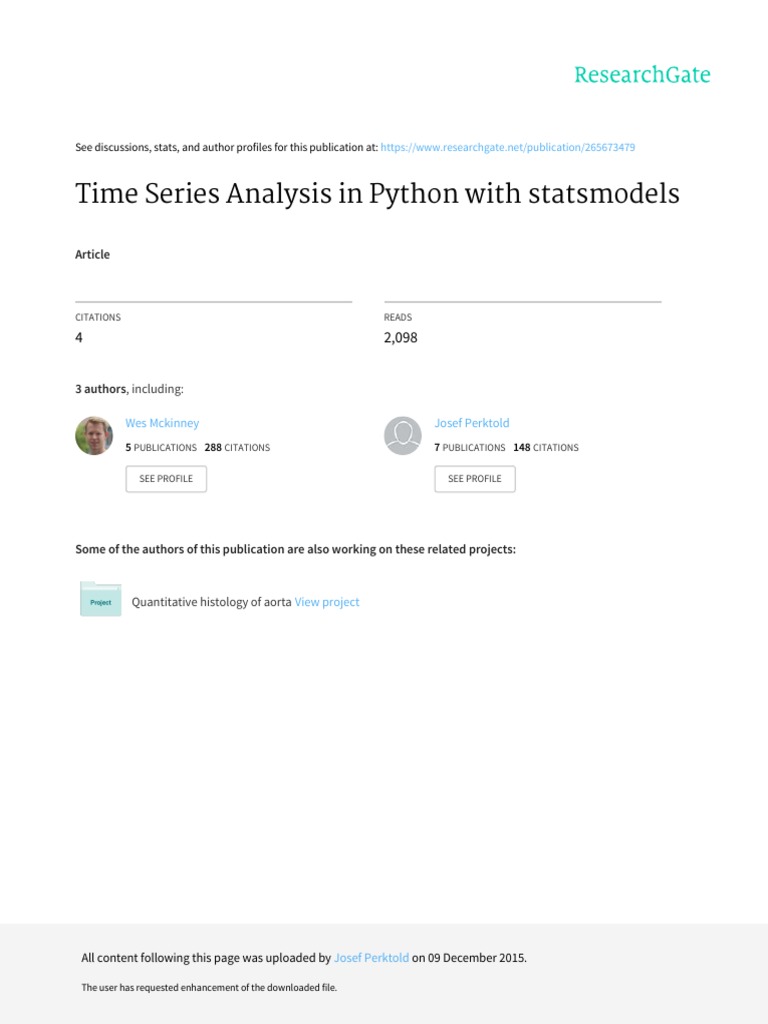Click Josef Perktold's 148 Citations count

[546, 448]
